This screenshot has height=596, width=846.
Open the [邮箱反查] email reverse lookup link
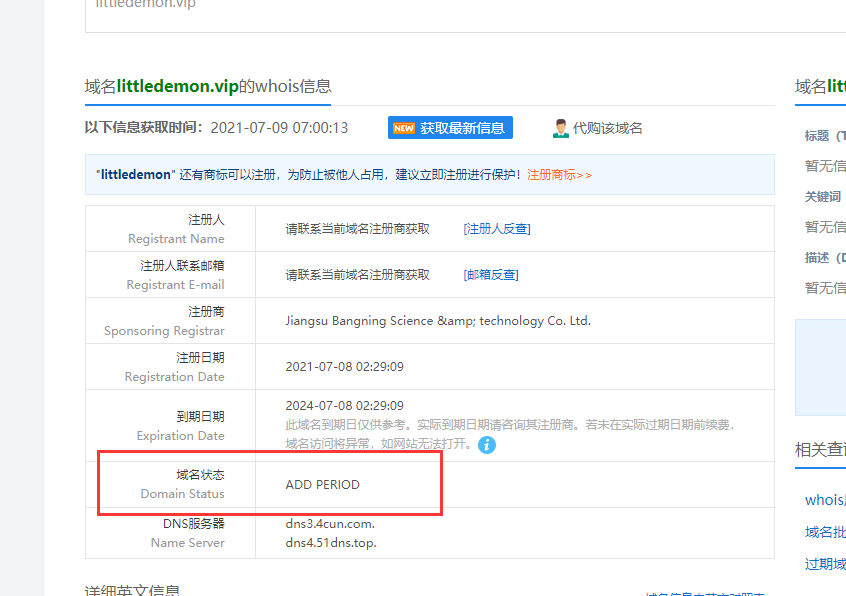(490, 274)
